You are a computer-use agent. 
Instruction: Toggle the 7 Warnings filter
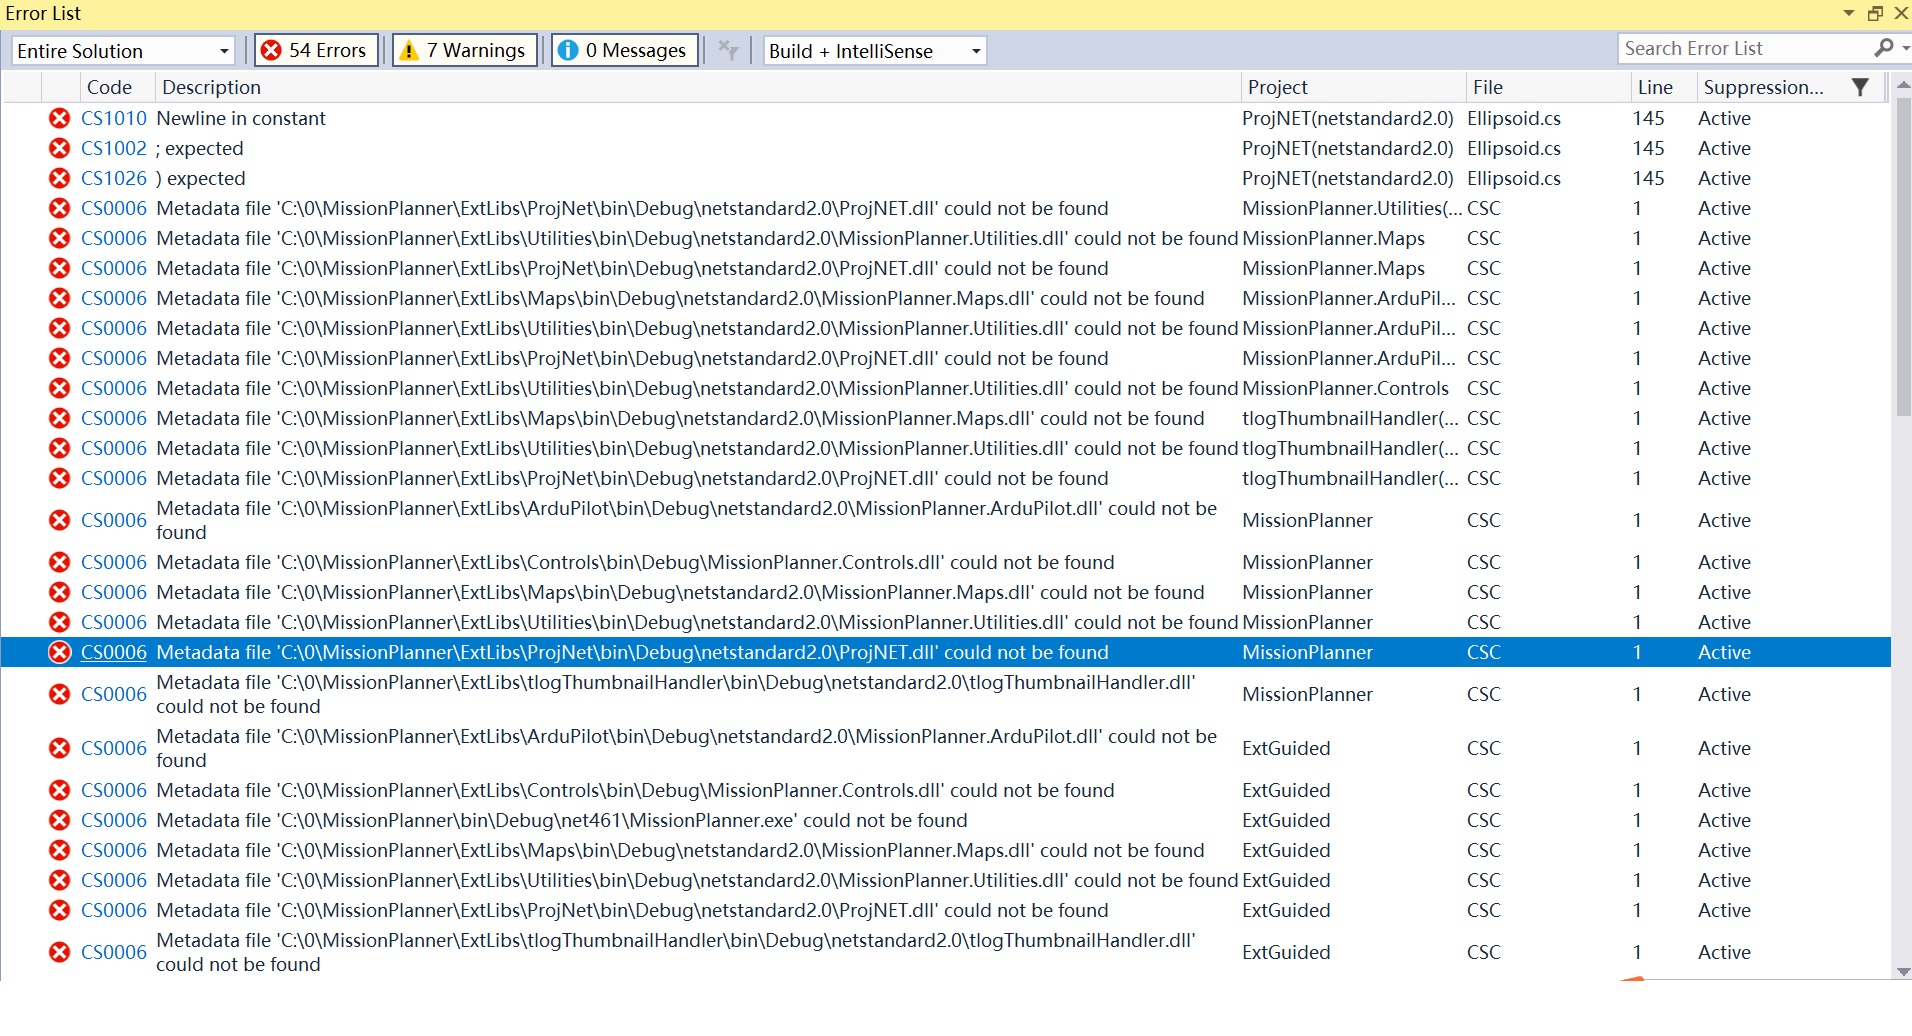pos(465,50)
